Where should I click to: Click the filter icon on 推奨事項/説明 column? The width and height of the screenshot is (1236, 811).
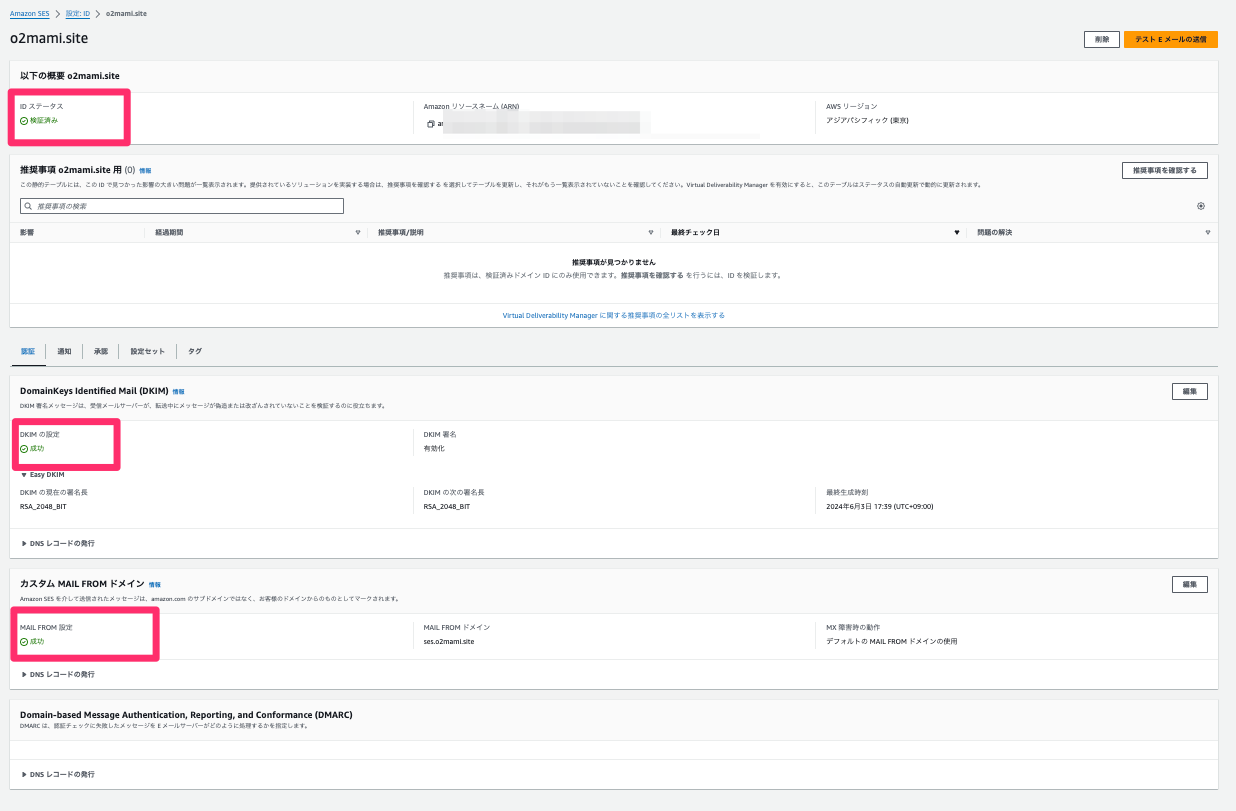tap(650, 232)
